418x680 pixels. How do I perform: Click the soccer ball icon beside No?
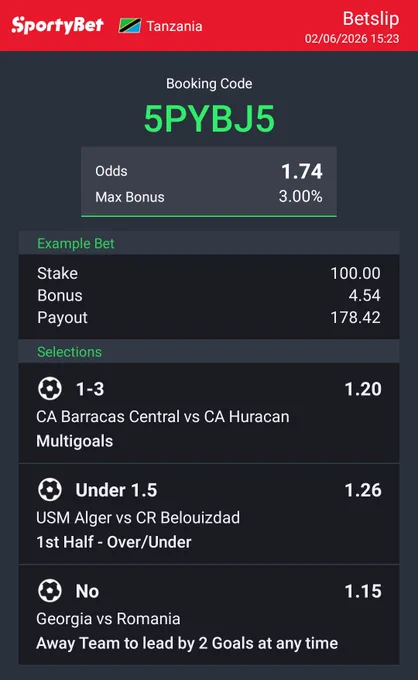point(50,591)
